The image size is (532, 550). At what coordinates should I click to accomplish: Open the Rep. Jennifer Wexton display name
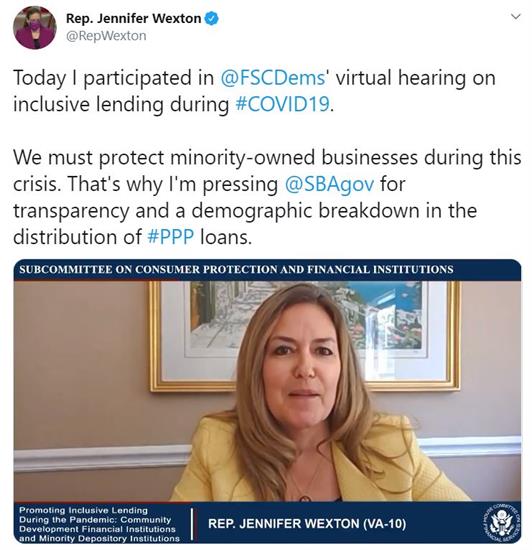133,18
